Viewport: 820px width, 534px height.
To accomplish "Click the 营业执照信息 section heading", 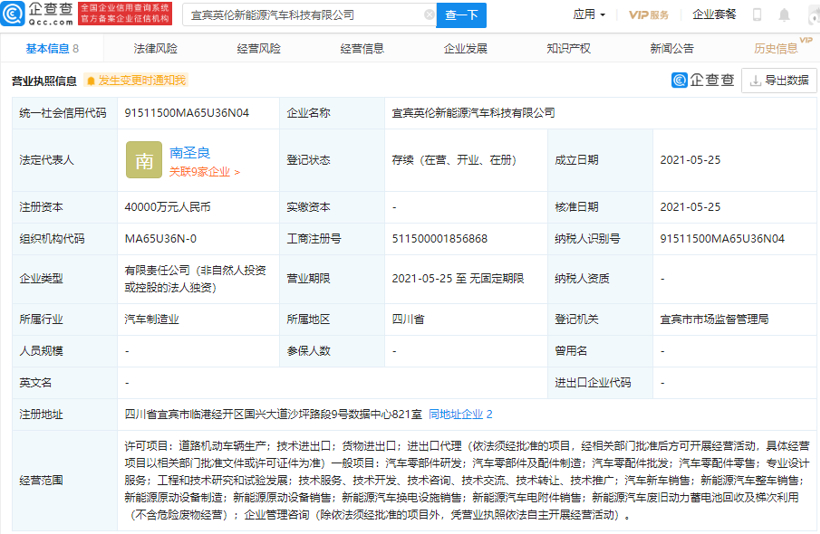I will tap(44, 81).
